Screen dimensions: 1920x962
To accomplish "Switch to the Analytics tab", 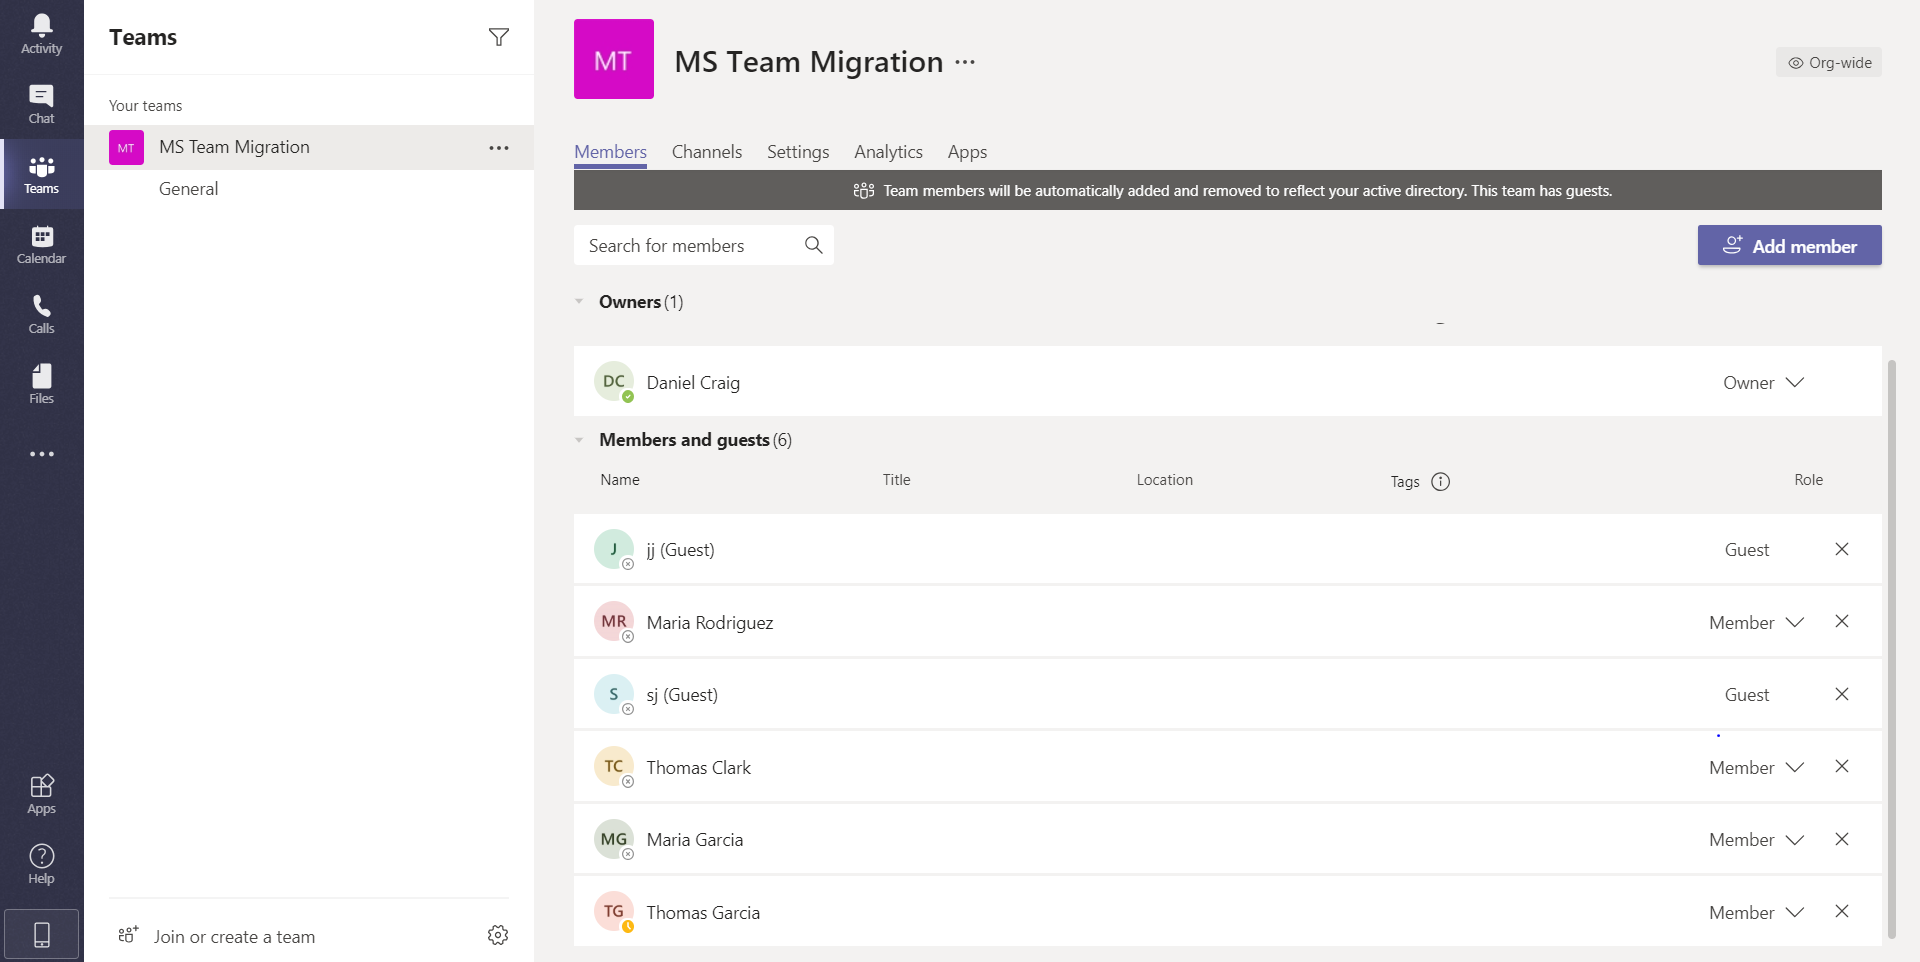I will (x=888, y=152).
